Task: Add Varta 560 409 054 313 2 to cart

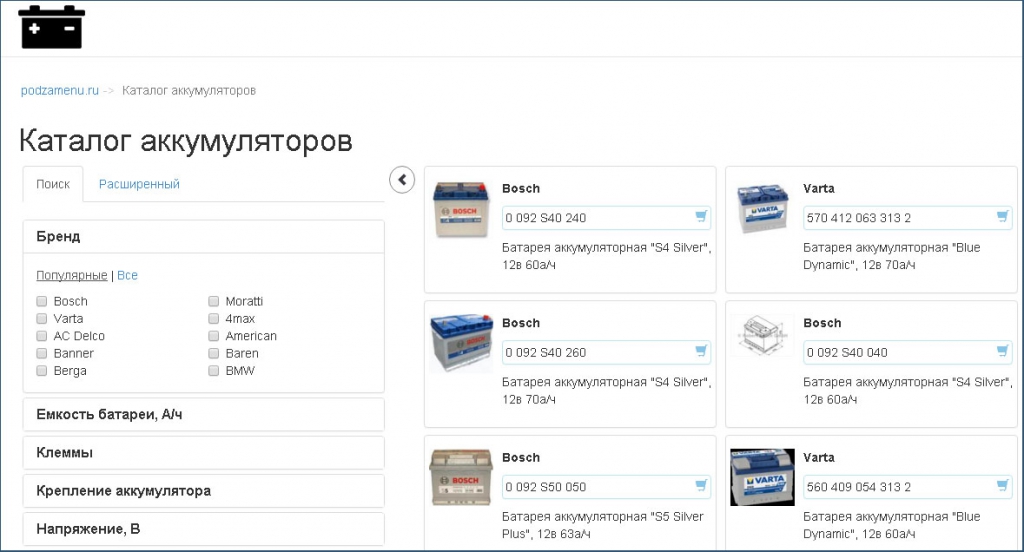Action: [x=1002, y=485]
